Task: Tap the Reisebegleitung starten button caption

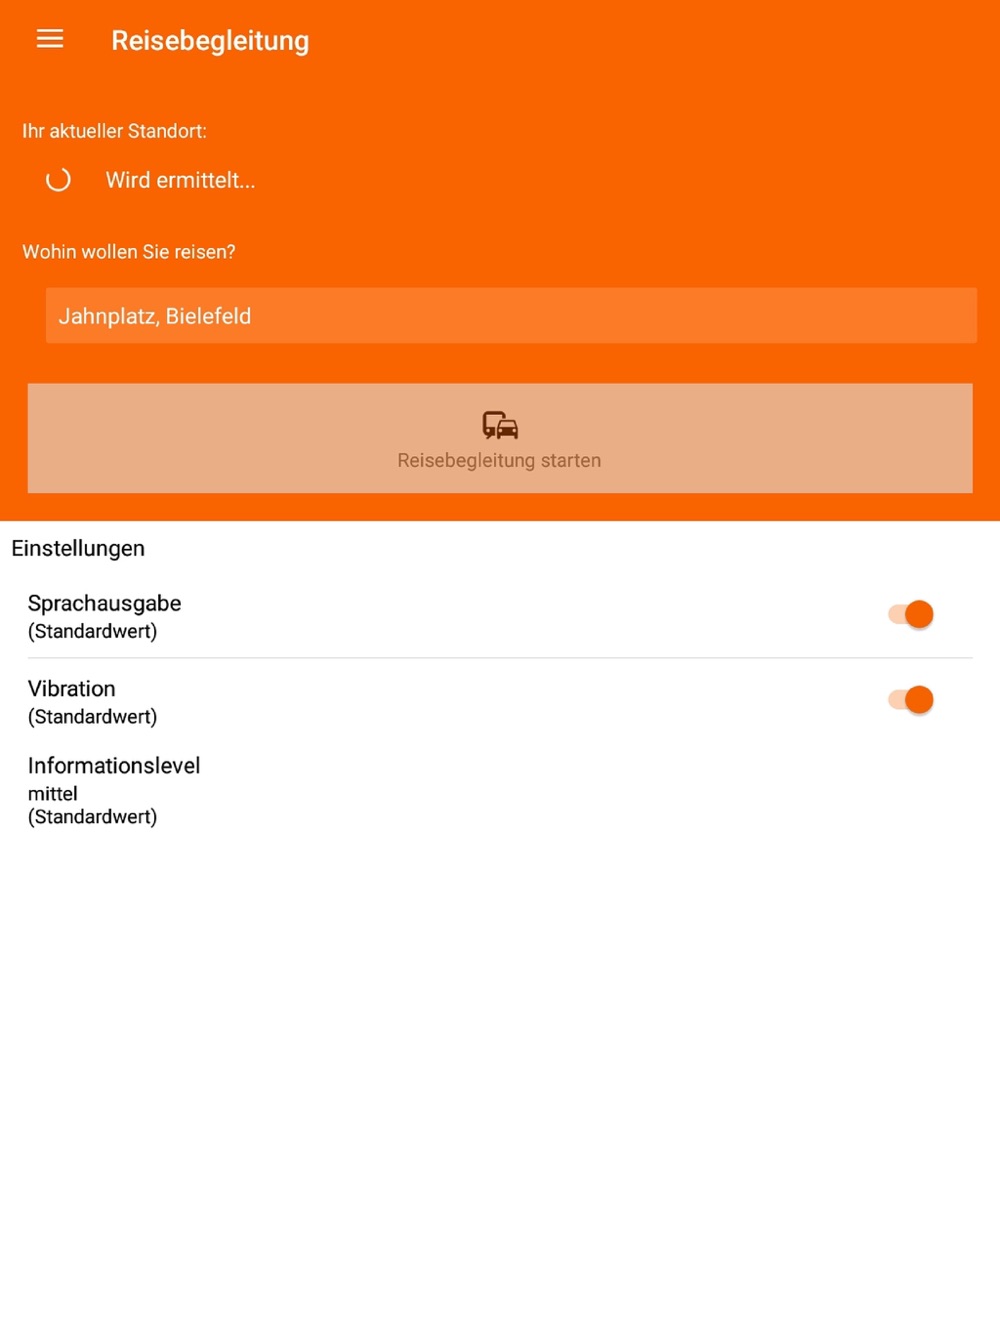Action: pos(499,461)
